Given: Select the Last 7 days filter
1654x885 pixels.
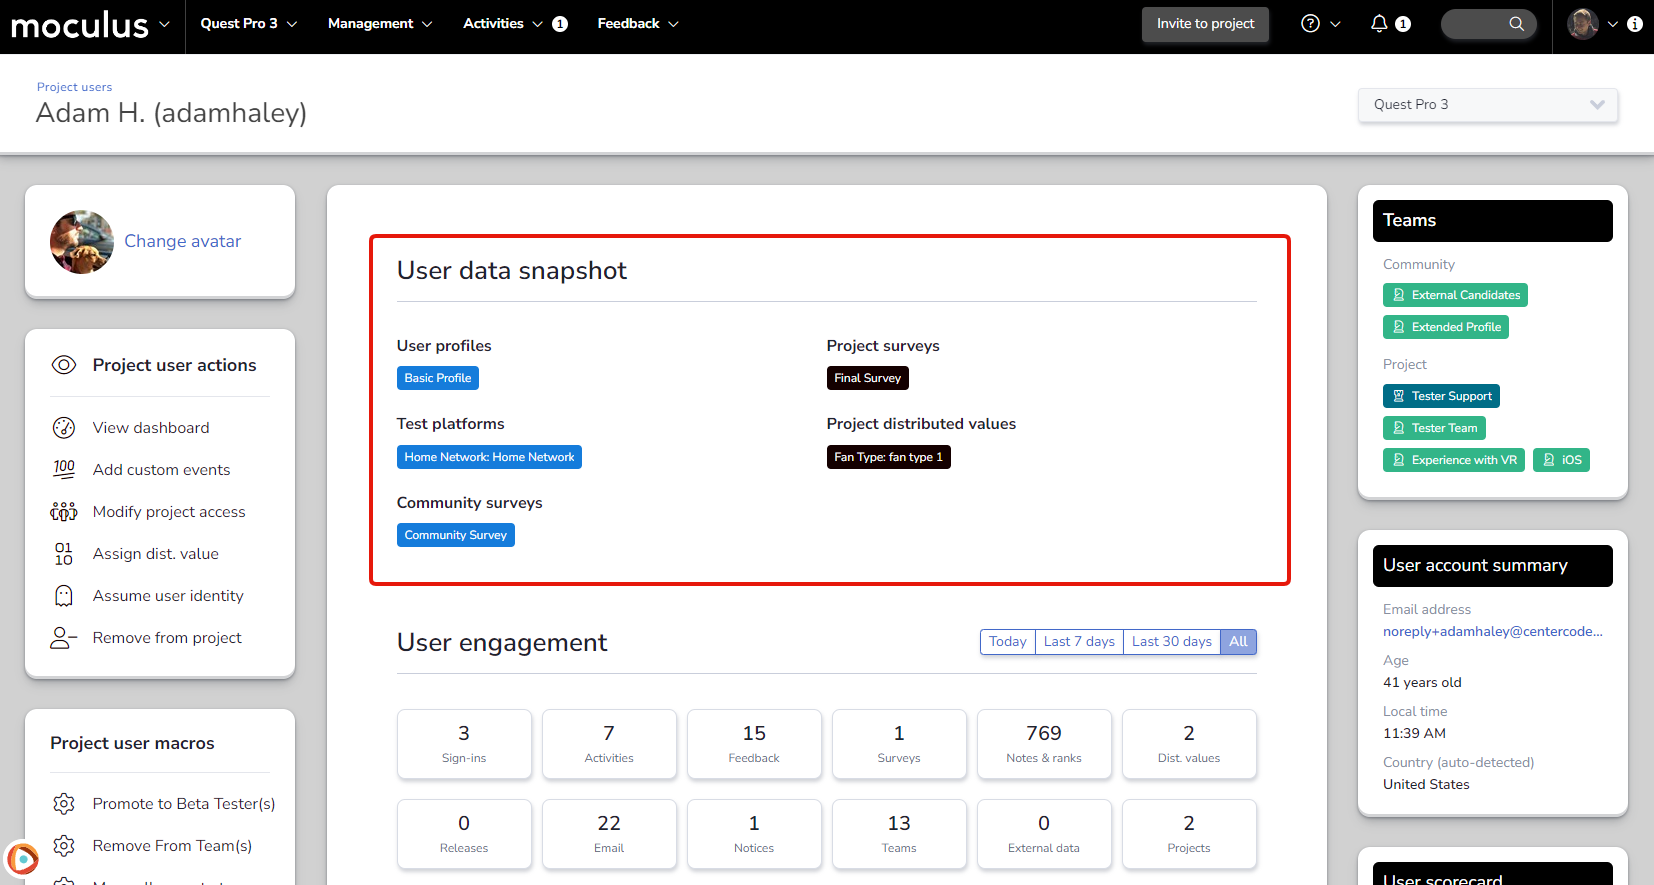Looking at the screenshot, I should click(x=1079, y=642).
